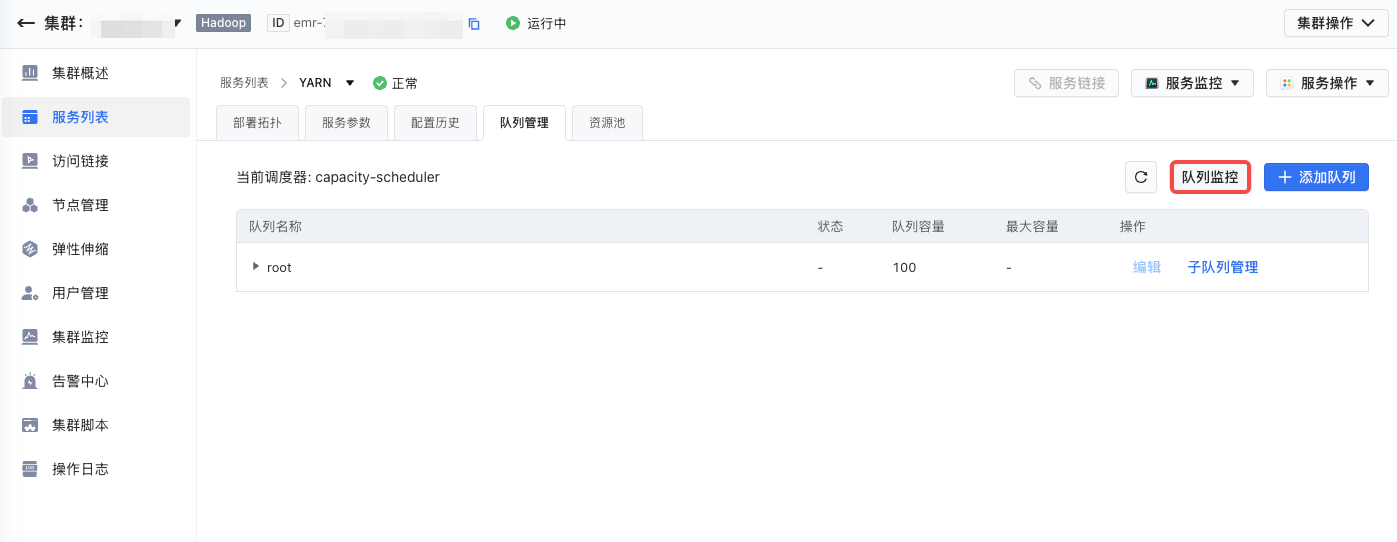This screenshot has height=542, width=1397.
Task: Click the 队列容量 column header
Action: [918, 226]
